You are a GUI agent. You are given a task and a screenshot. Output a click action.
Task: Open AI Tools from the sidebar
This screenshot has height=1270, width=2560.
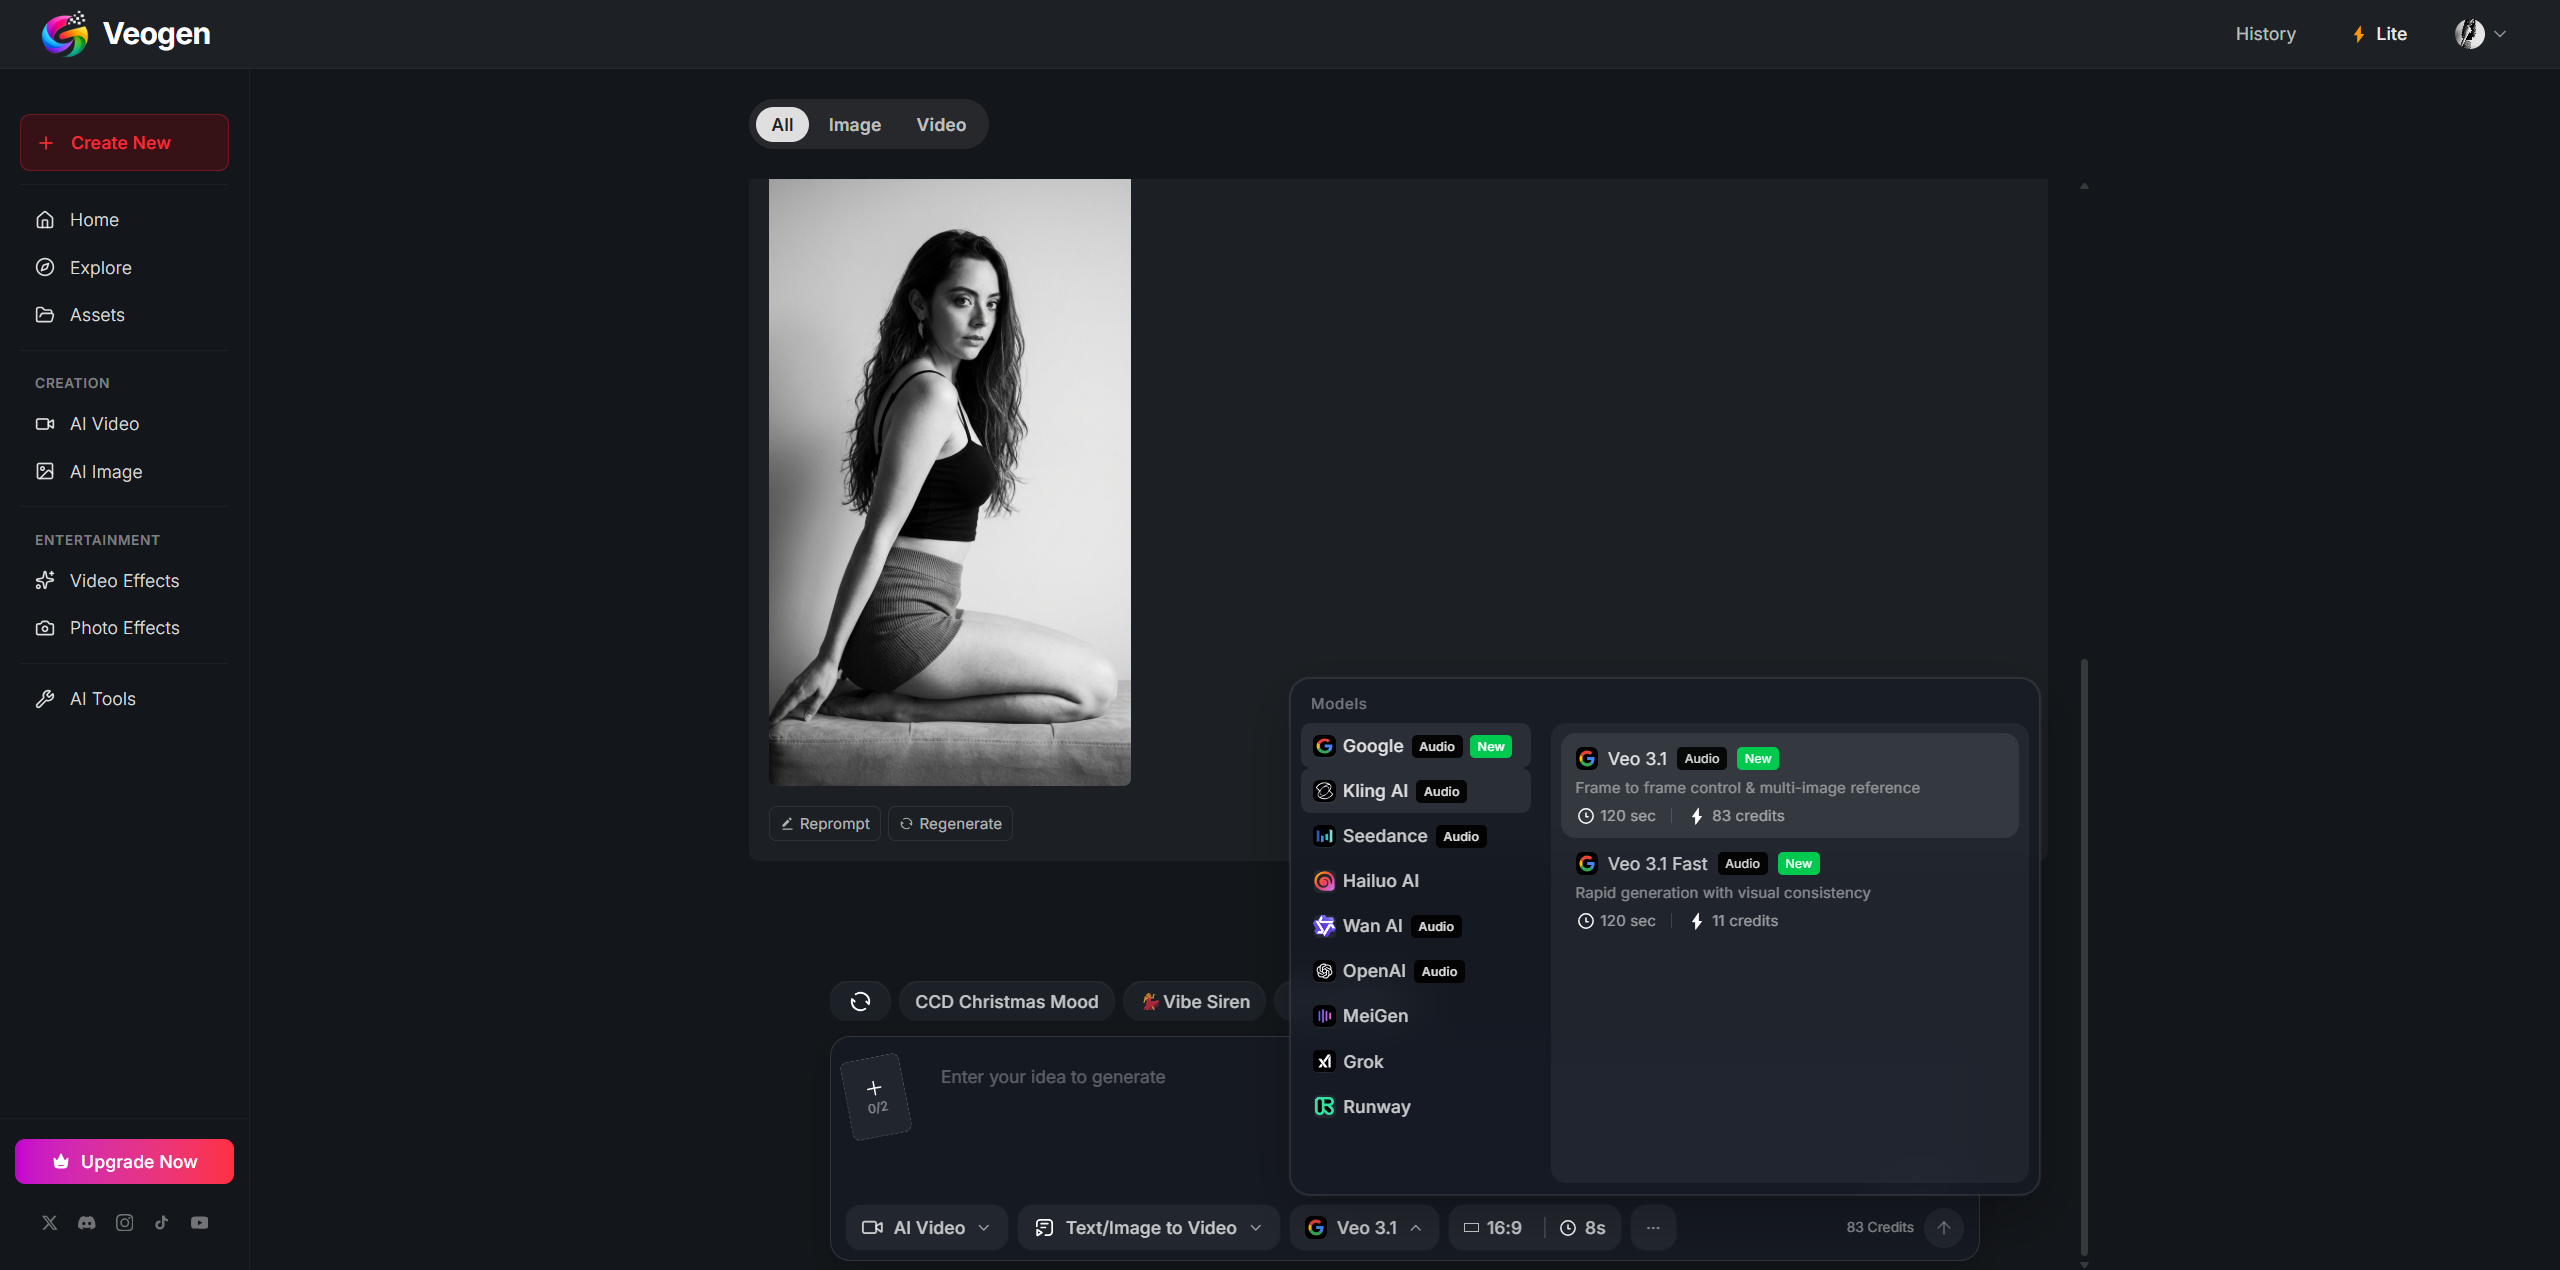(102, 698)
